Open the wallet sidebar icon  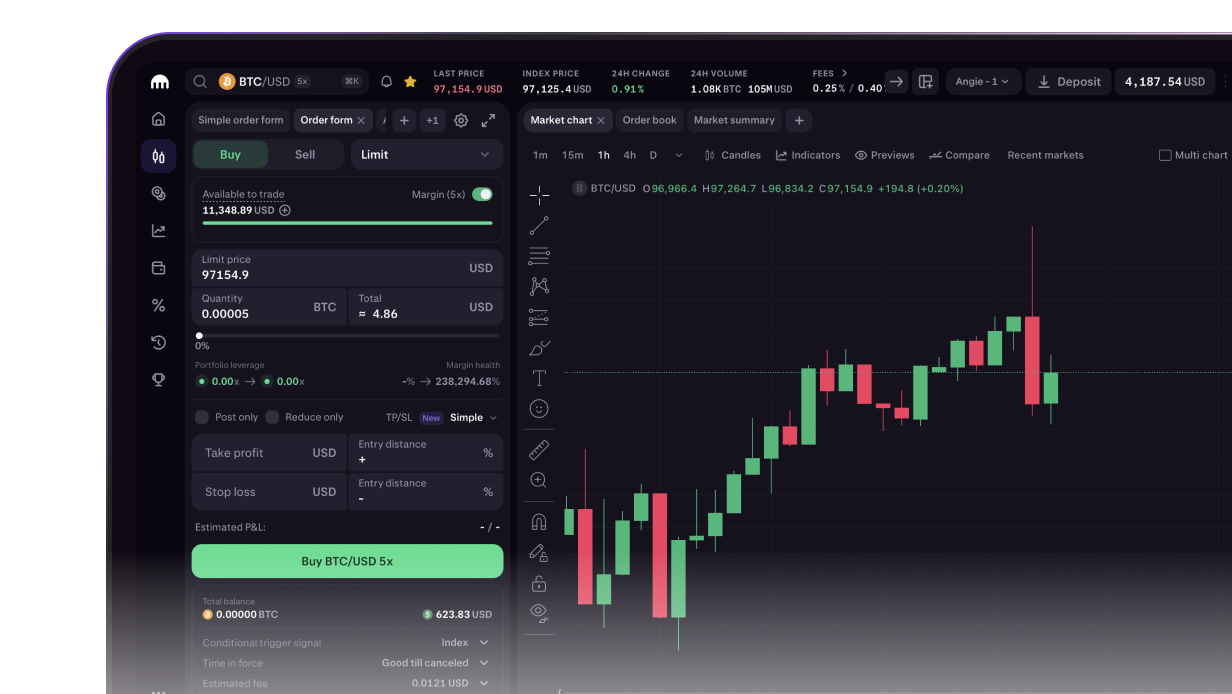158,268
